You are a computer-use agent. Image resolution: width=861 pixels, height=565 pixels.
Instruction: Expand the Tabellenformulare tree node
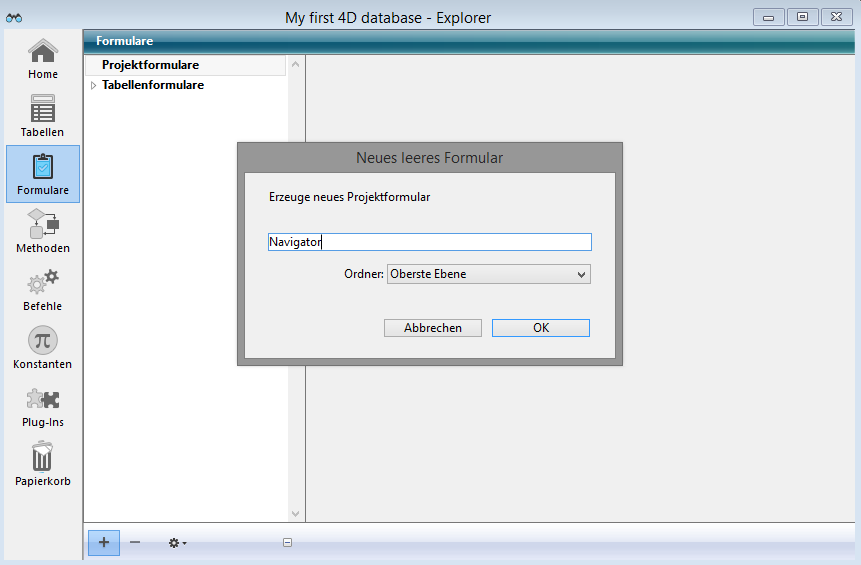[93, 85]
